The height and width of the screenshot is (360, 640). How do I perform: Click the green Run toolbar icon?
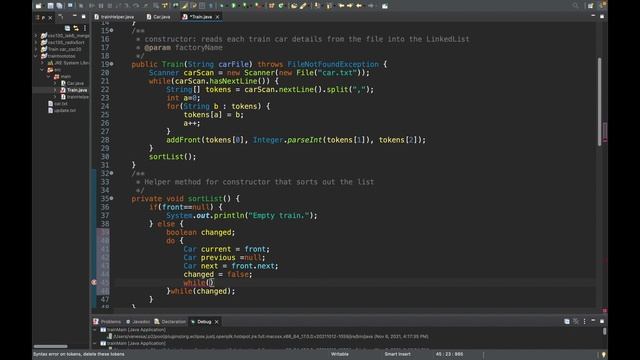[234, 6]
